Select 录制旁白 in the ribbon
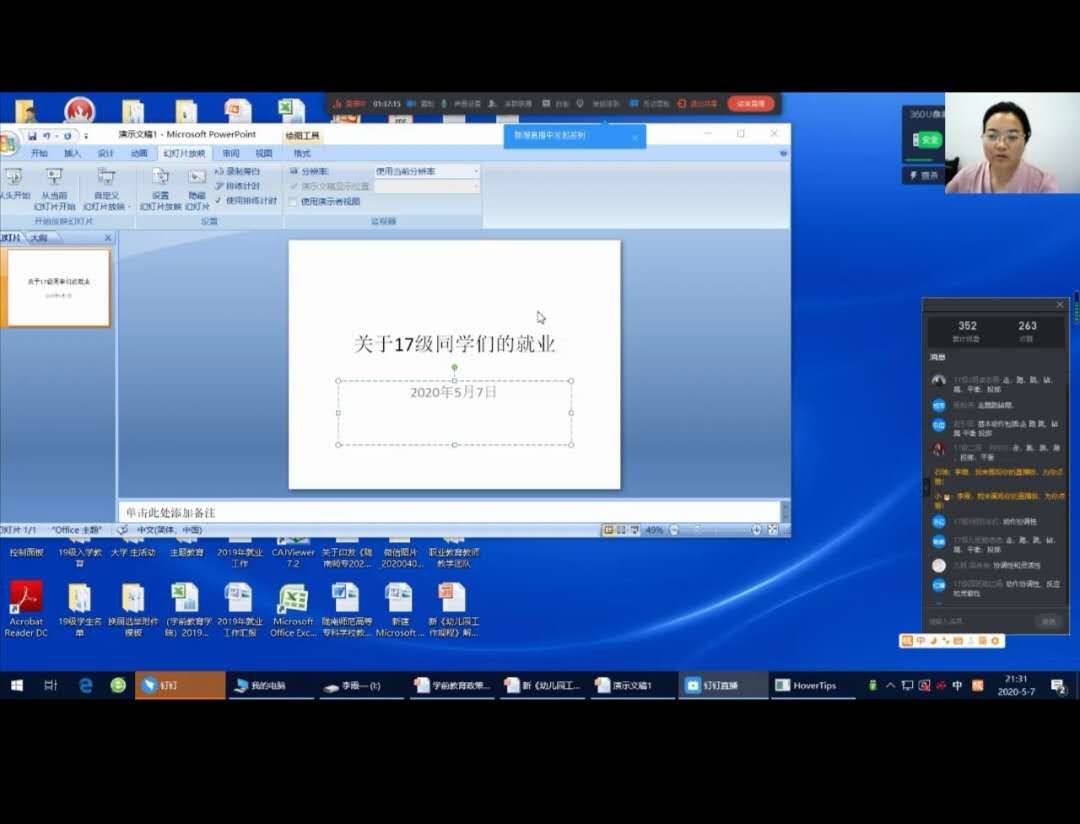The width and height of the screenshot is (1080, 824). pyautogui.click(x=238, y=172)
